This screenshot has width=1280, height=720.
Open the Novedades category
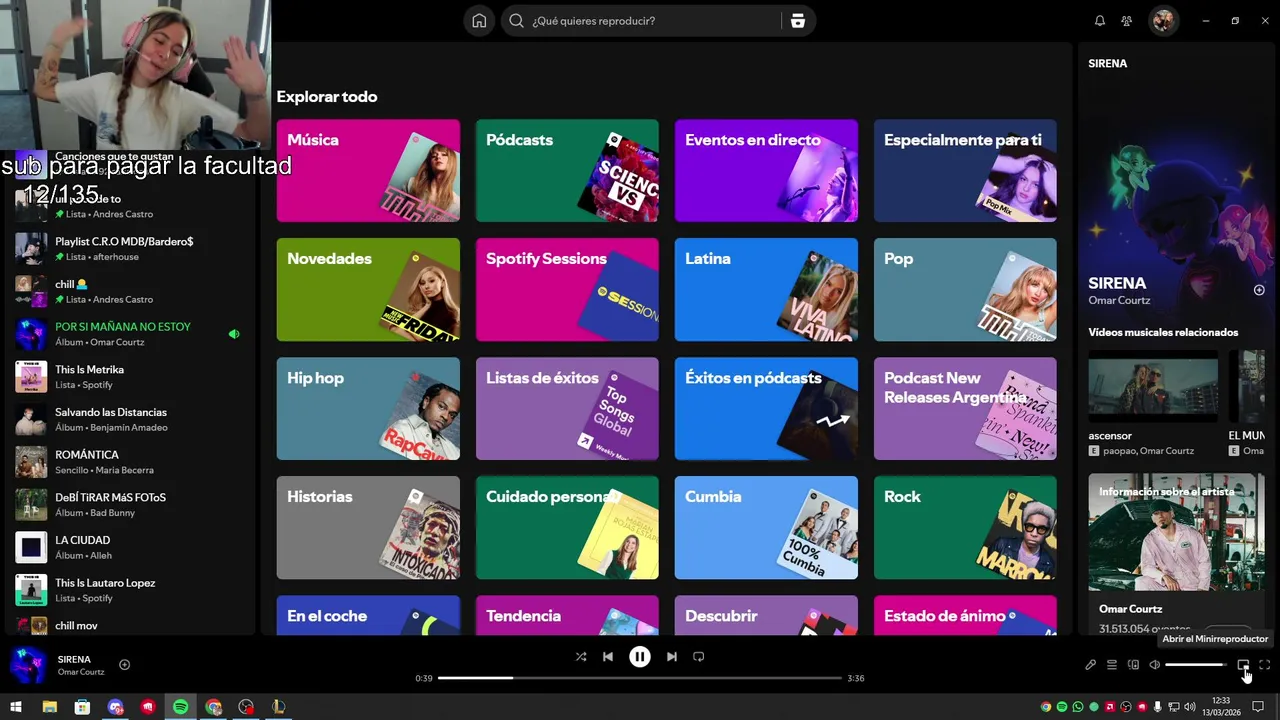[368, 290]
